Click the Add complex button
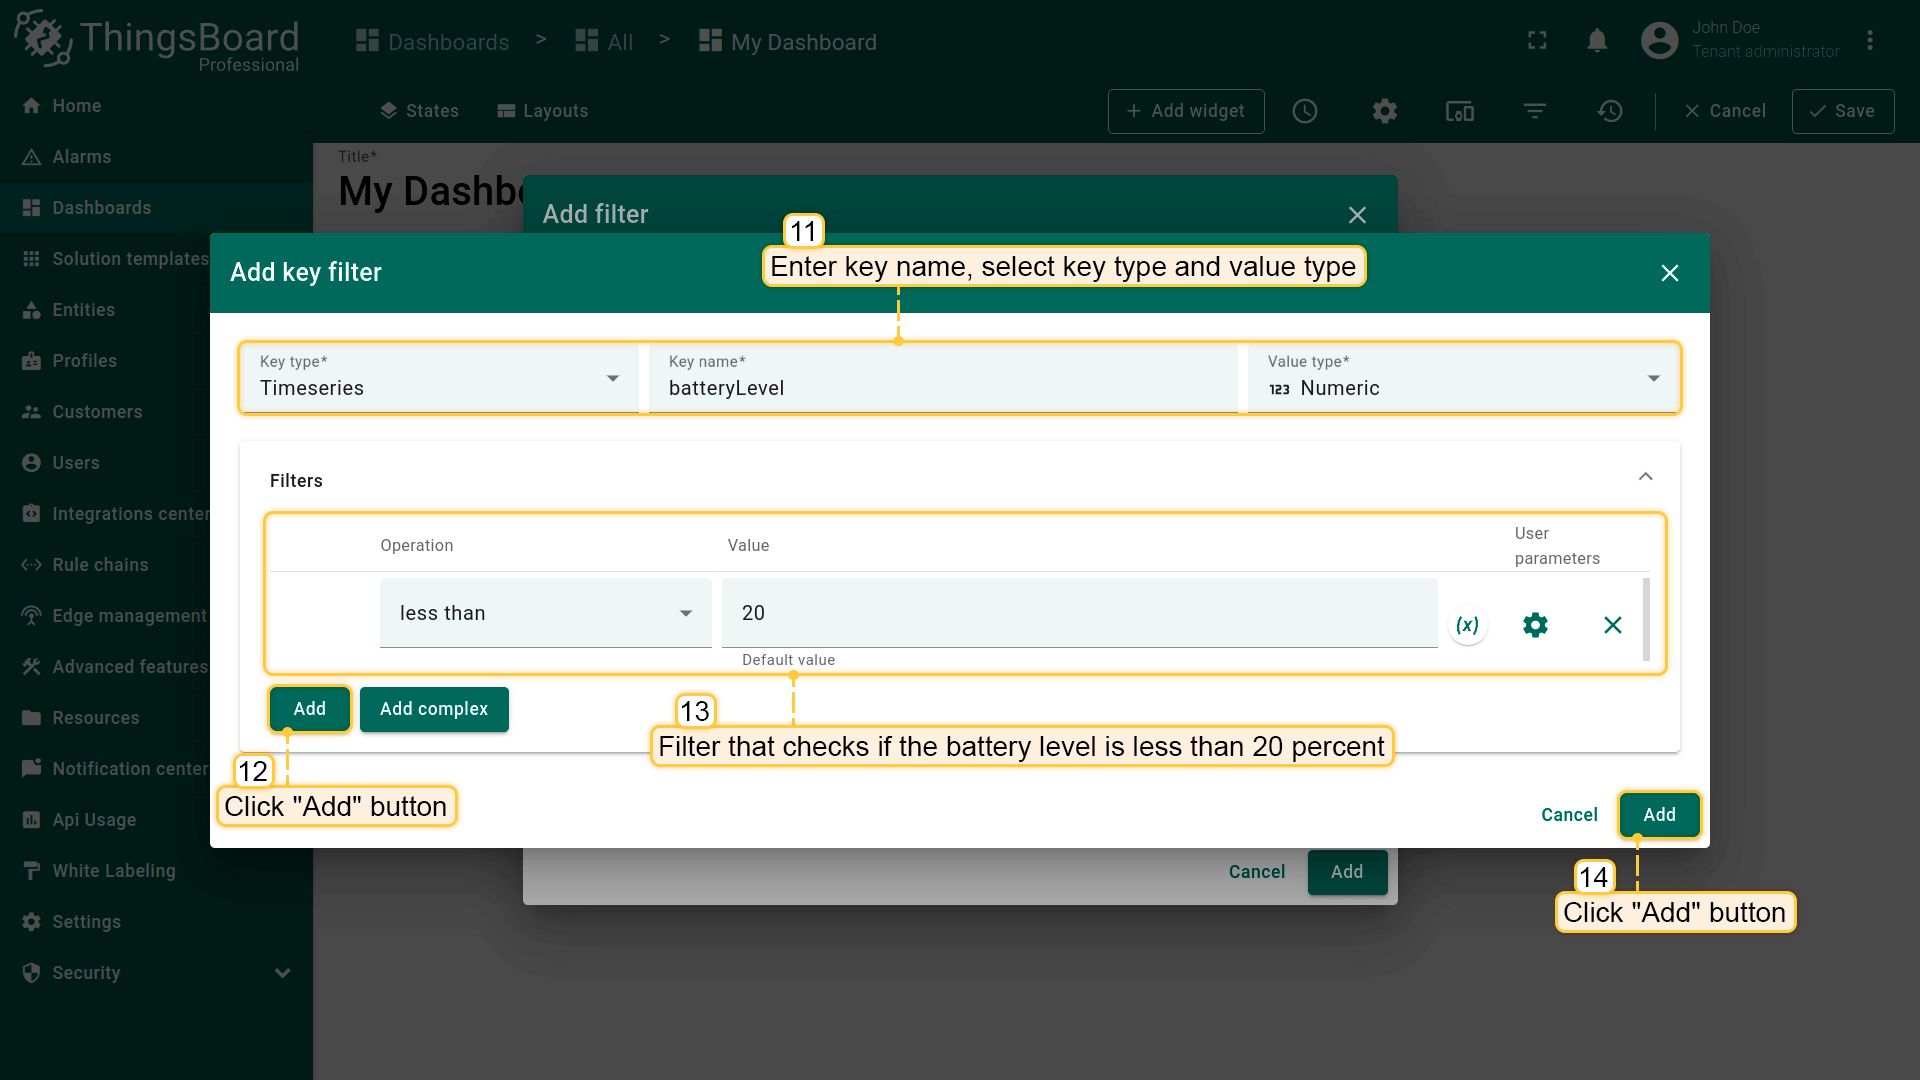1920x1080 pixels. (434, 709)
